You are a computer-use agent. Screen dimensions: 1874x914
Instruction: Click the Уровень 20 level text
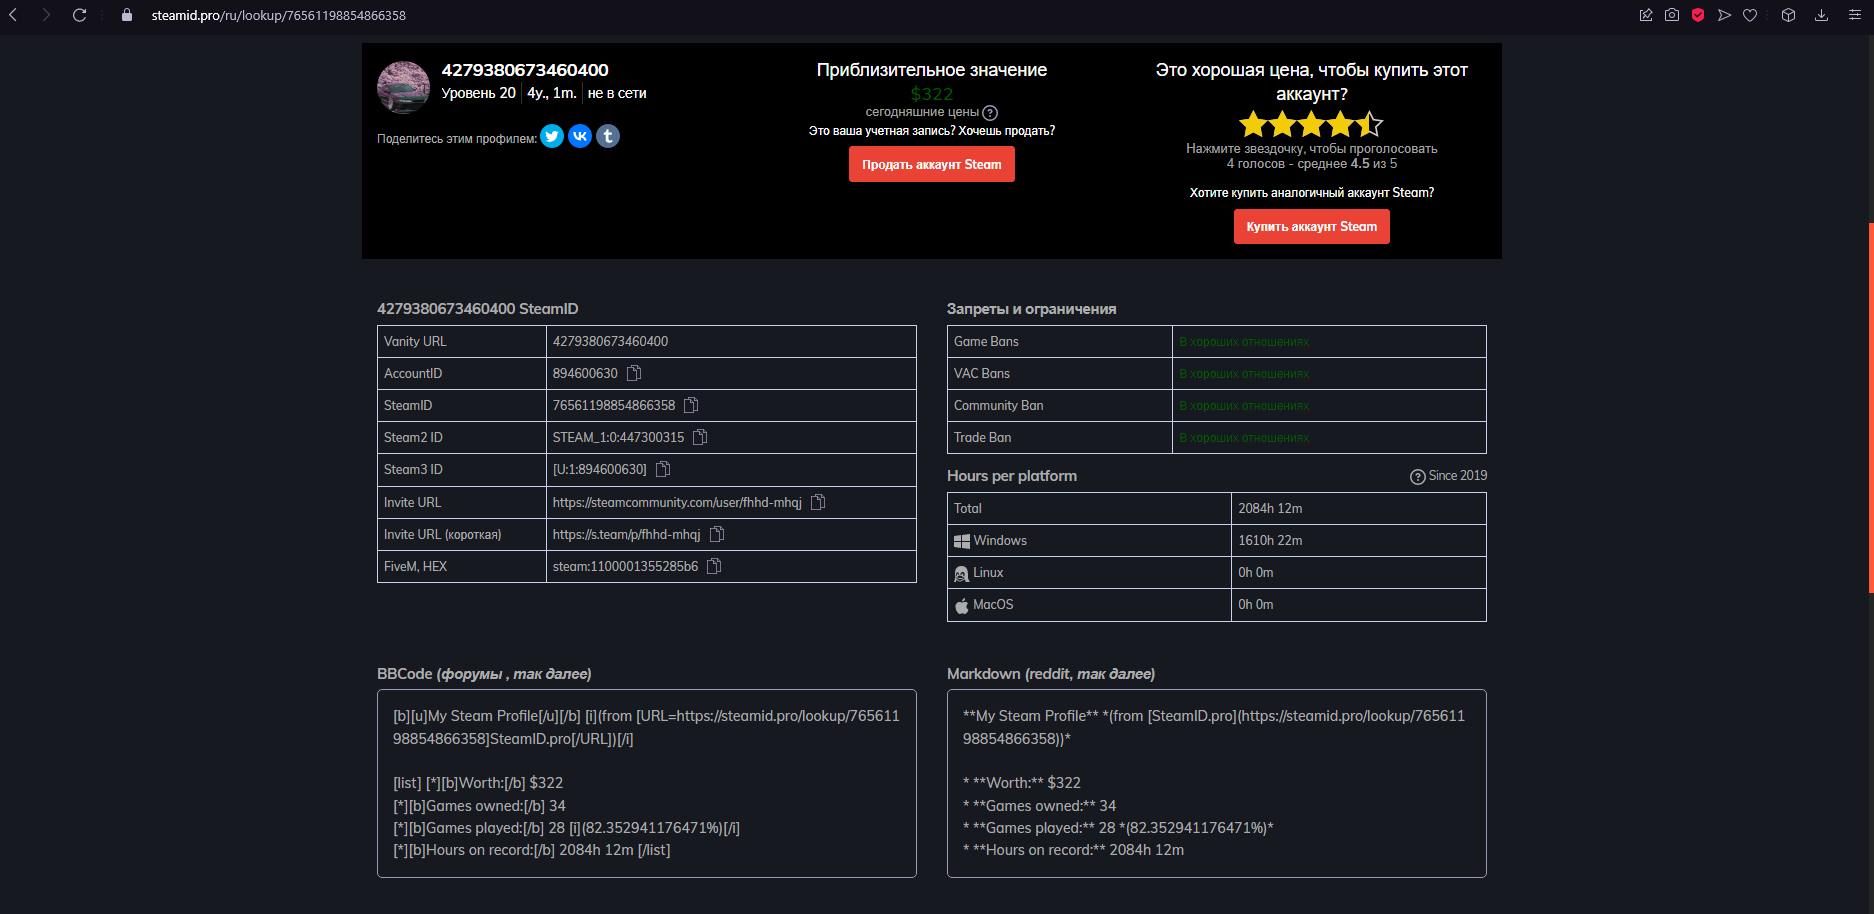click(x=478, y=93)
